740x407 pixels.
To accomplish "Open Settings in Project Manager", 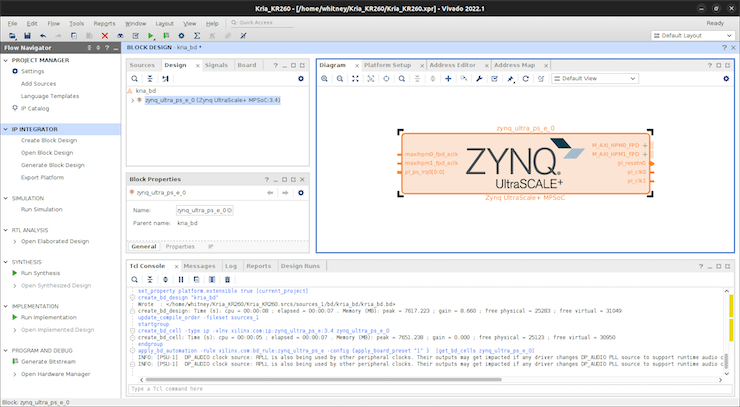I will [x=32, y=71].
